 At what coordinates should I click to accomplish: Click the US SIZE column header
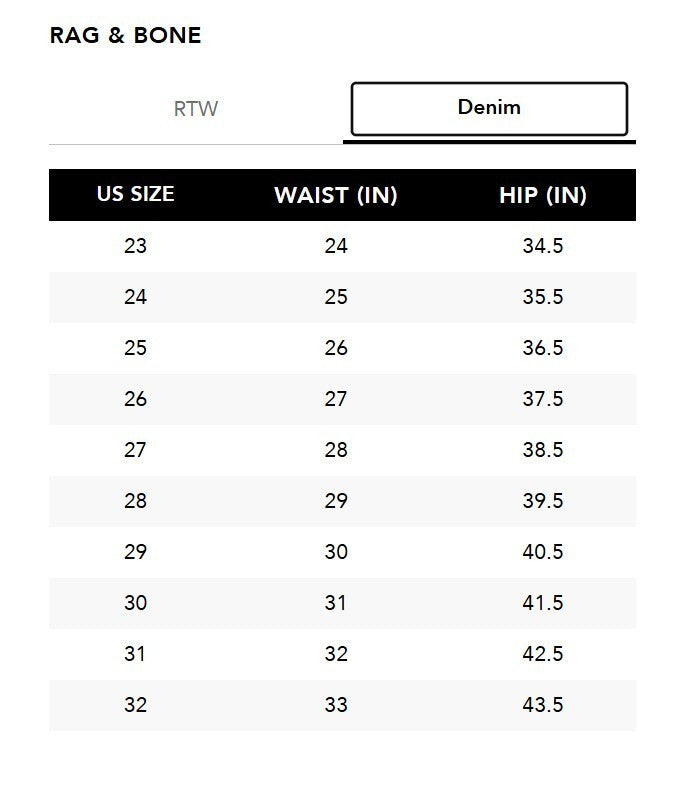tap(135, 194)
